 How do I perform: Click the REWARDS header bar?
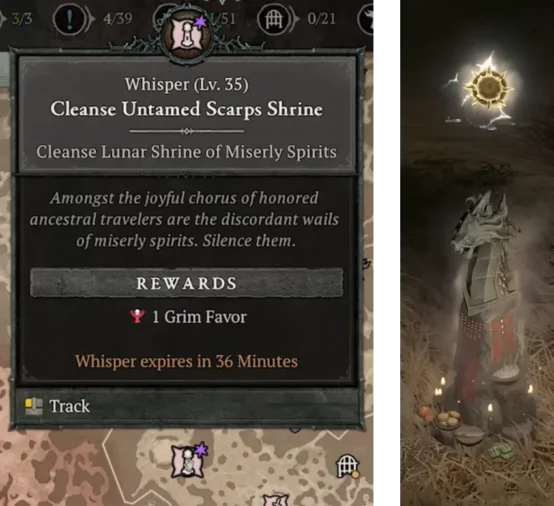(x=187, y=283)
